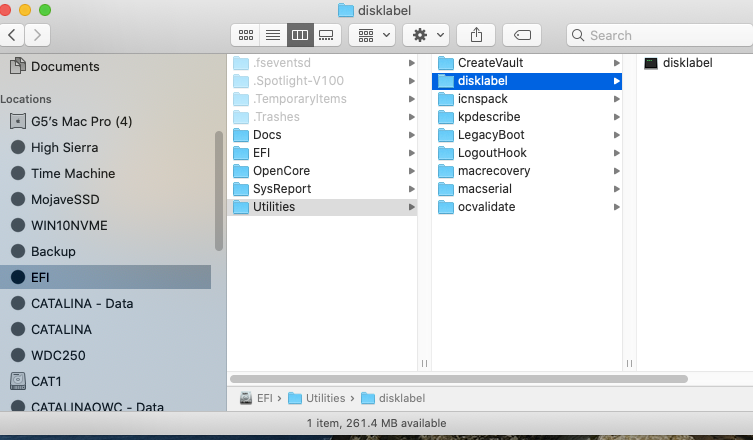Select the disklabel folder in second column
This screenshot has width=753, height=440.
[x=527, y=81]
